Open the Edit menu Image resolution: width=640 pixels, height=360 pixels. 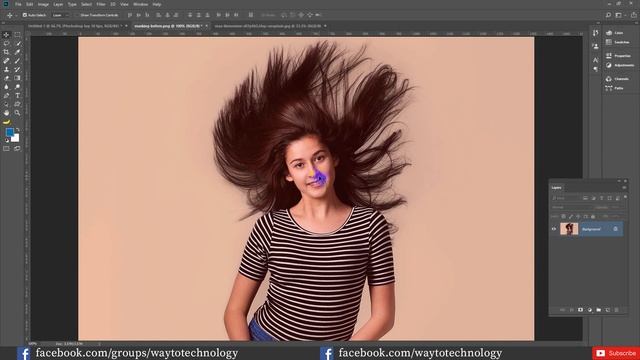(x=30, y=4)
